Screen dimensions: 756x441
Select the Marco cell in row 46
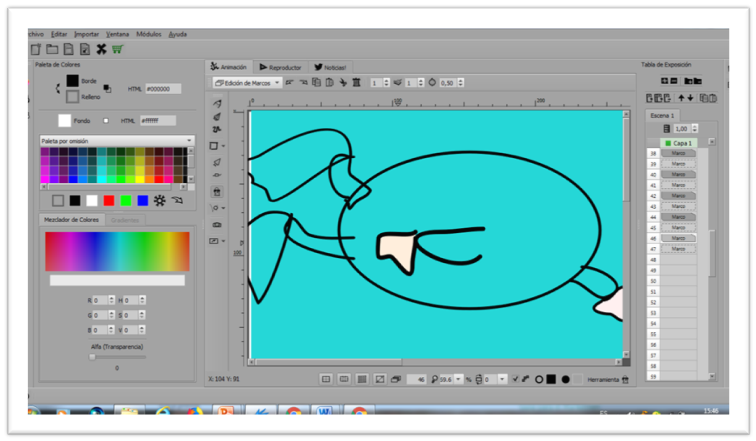(x=678, y=238)
